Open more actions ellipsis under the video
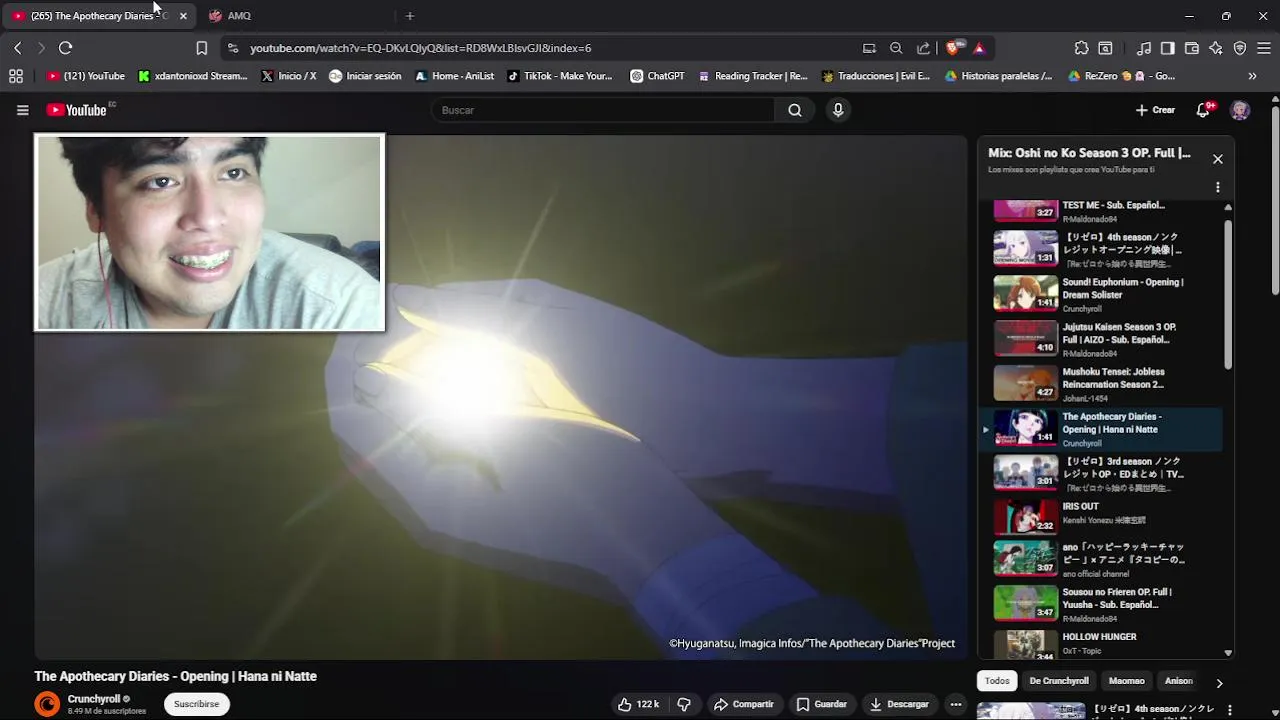Screen dimensions: 1280x720 956,704
